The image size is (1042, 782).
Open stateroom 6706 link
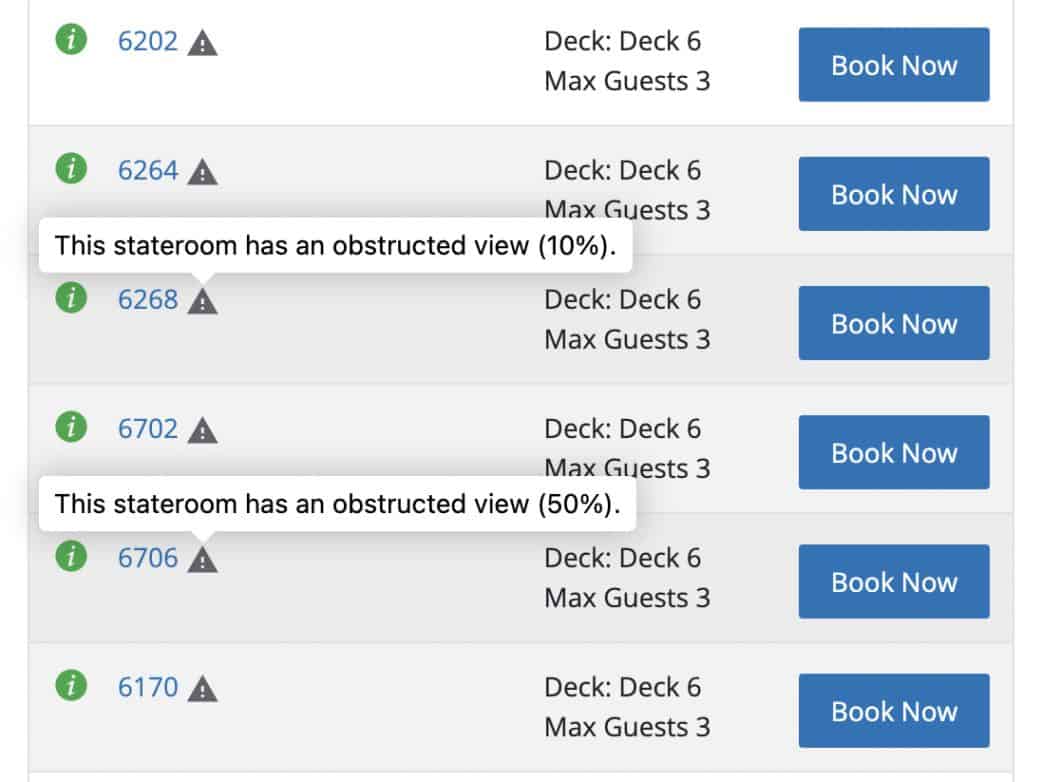coord(148,558)
